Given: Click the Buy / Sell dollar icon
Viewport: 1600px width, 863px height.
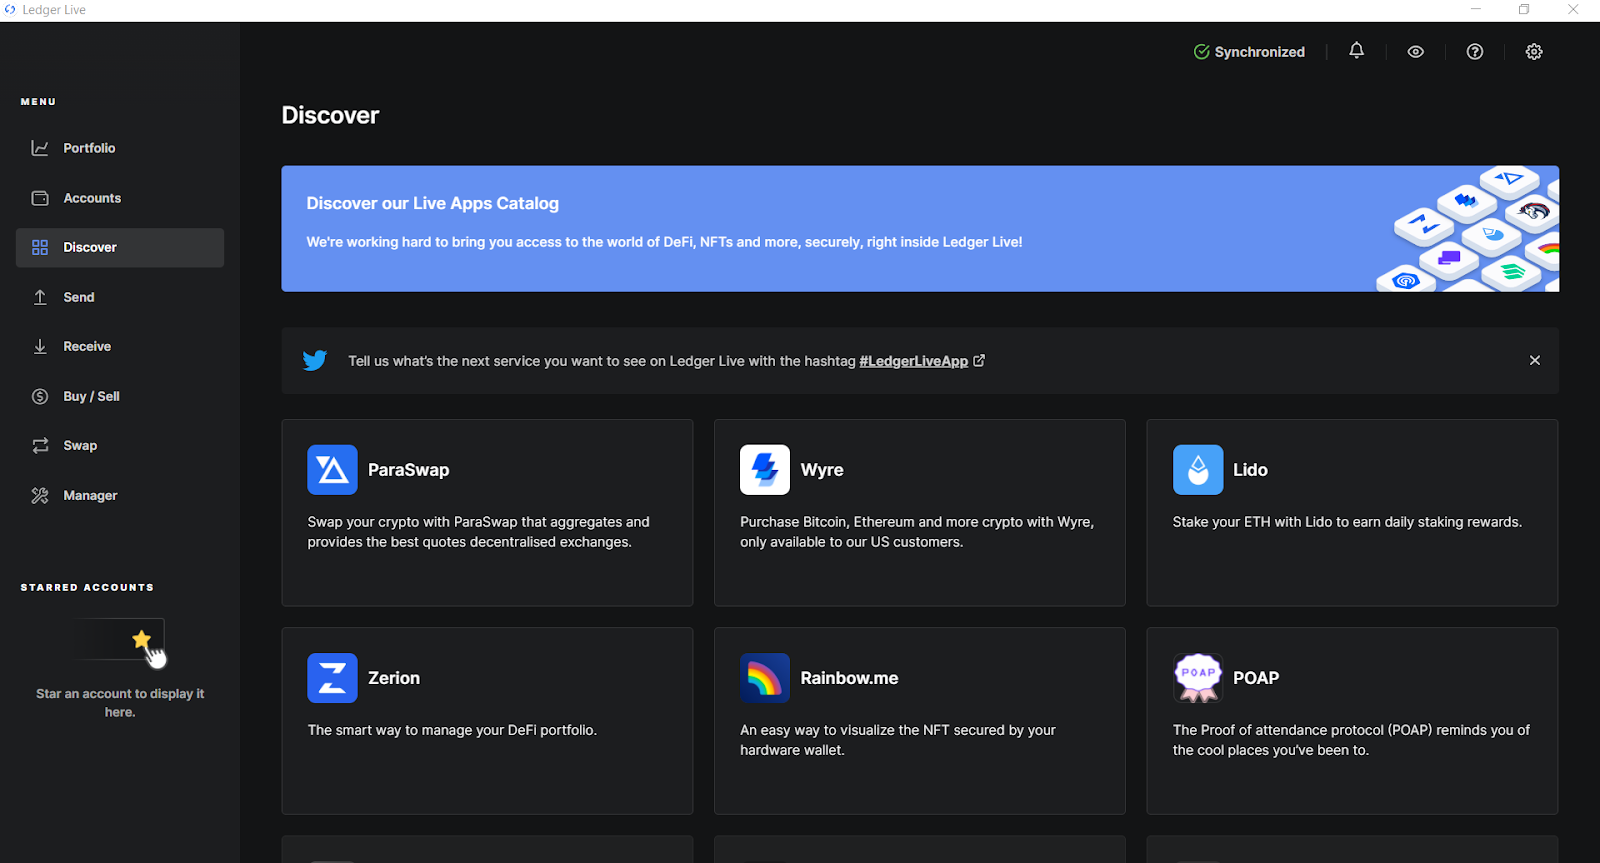Looking at the screenshot, I should (x=40, y=396).
